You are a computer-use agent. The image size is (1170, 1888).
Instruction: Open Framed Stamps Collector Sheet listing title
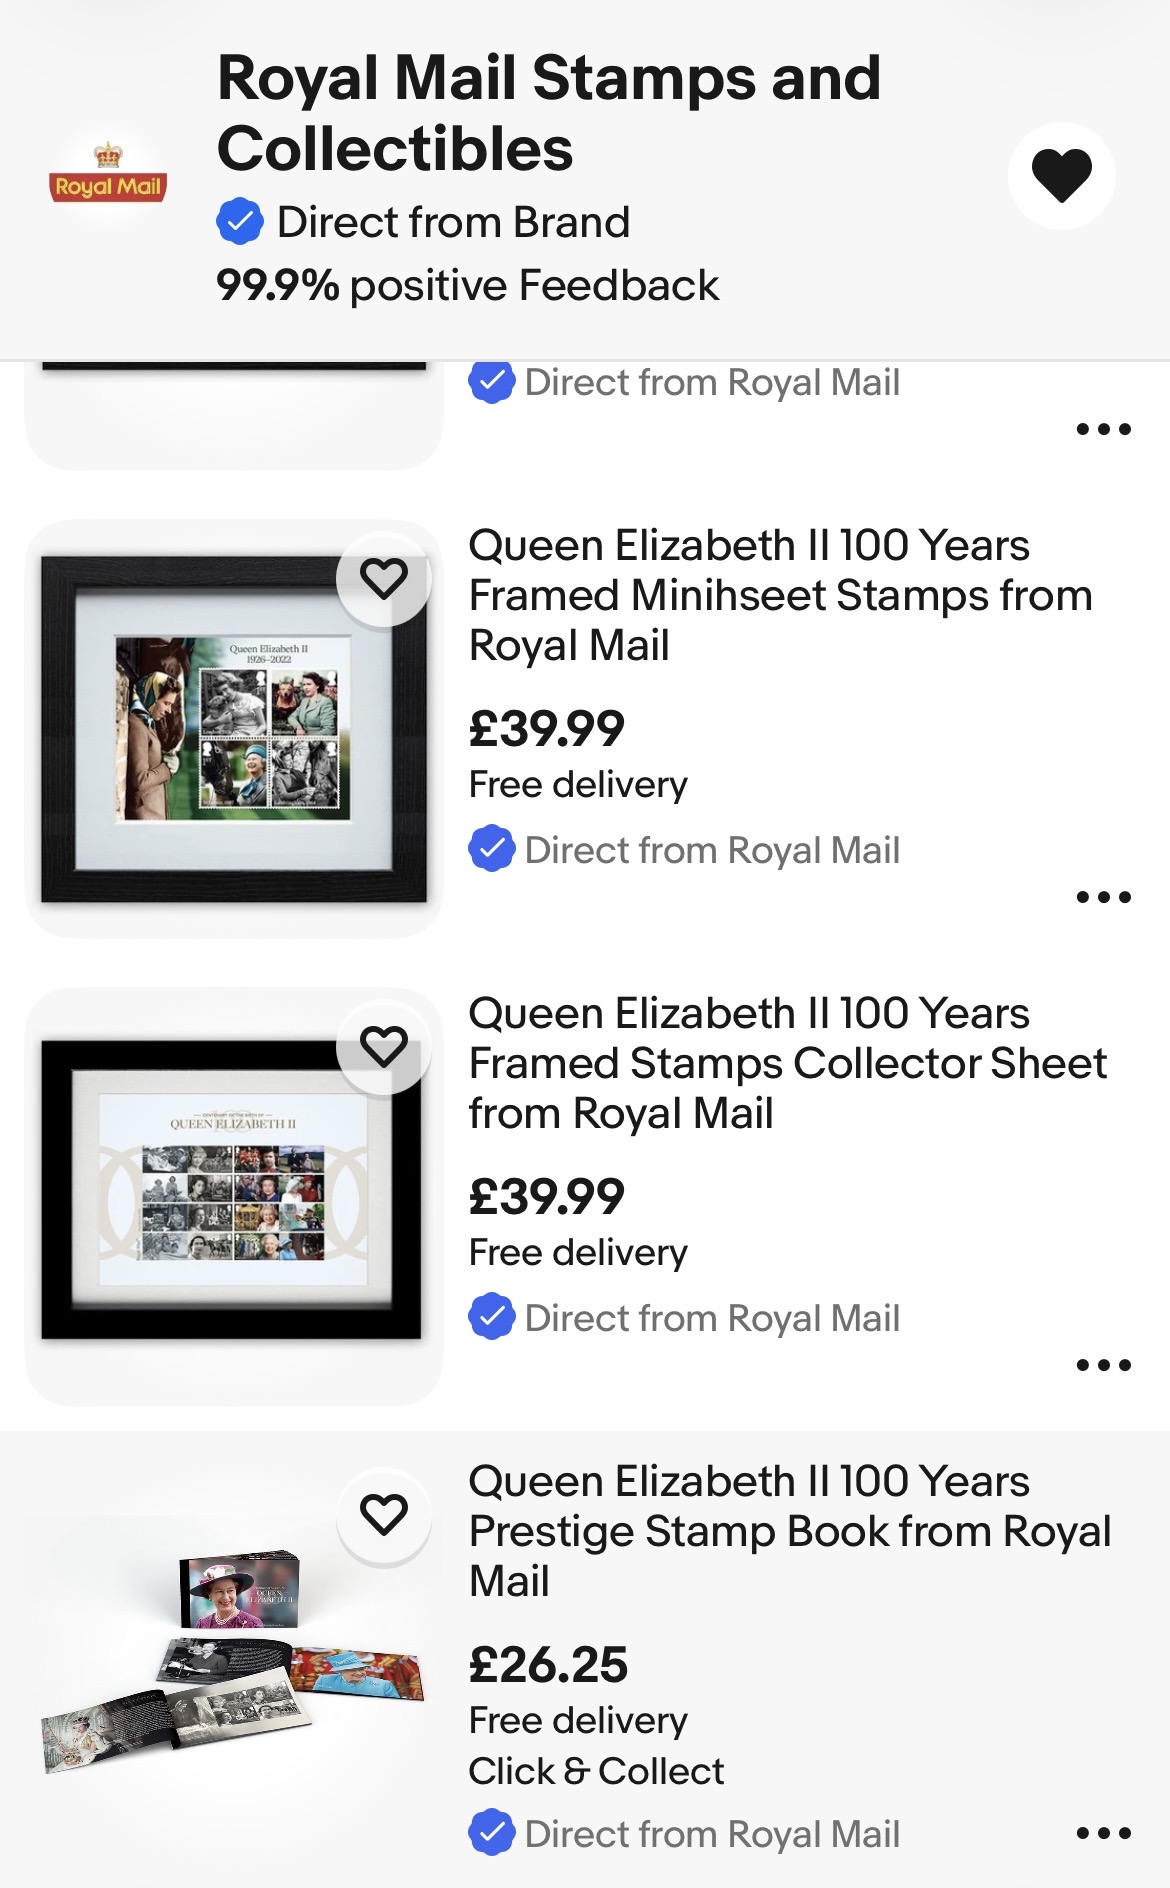pos(788,1063)
